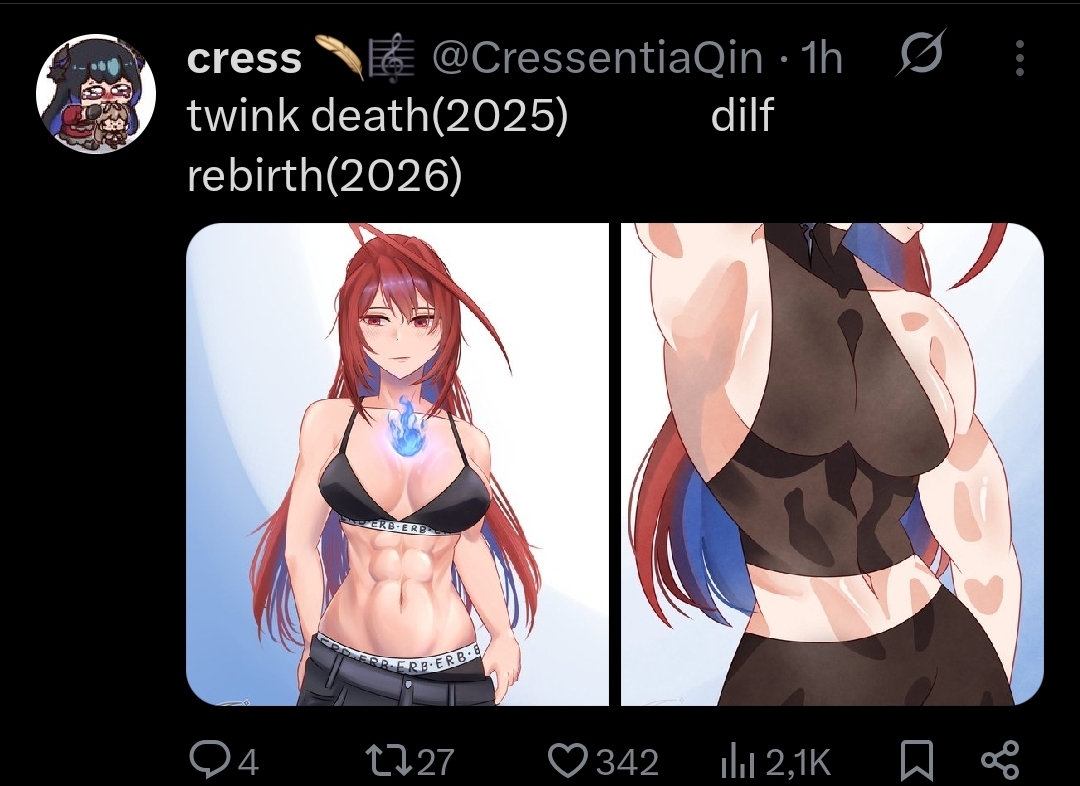Image resolution: width=1080 pixels, height=786 pixels.
Task: Click the repost count 27
Action: coord(436,762)
